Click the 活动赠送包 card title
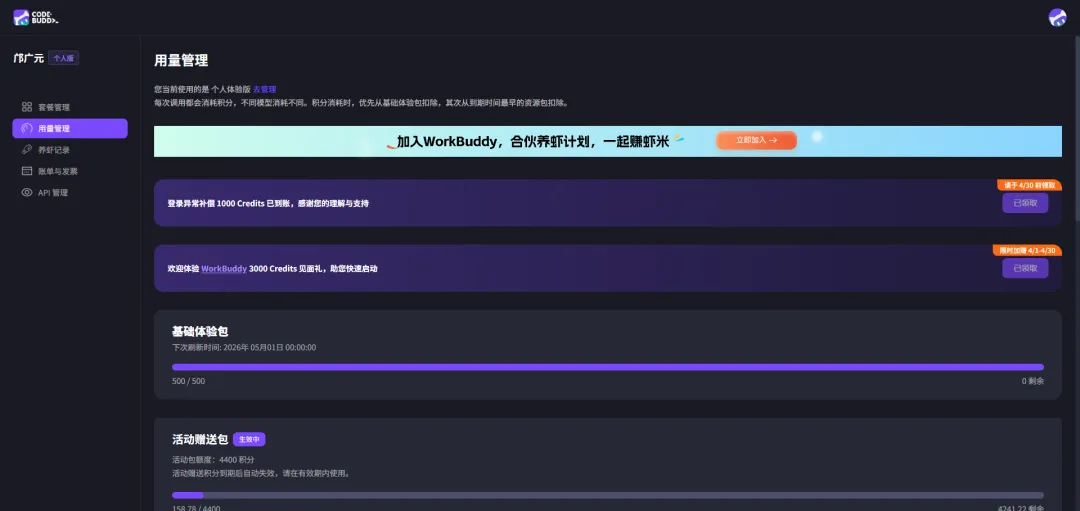1080x511 pixels. tap(200, 439)
